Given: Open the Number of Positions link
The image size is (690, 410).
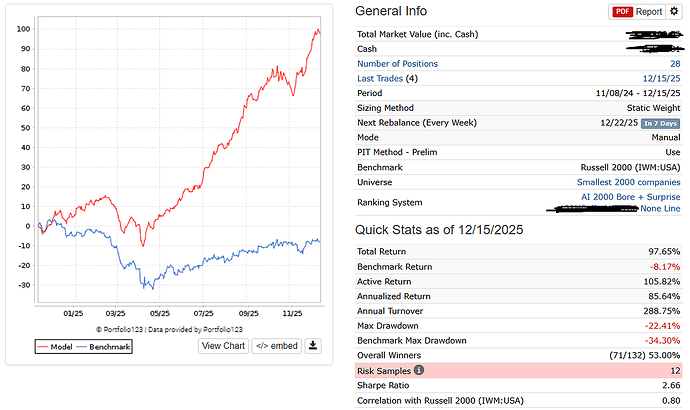Looking at the screenshot, I should point(397,64).
